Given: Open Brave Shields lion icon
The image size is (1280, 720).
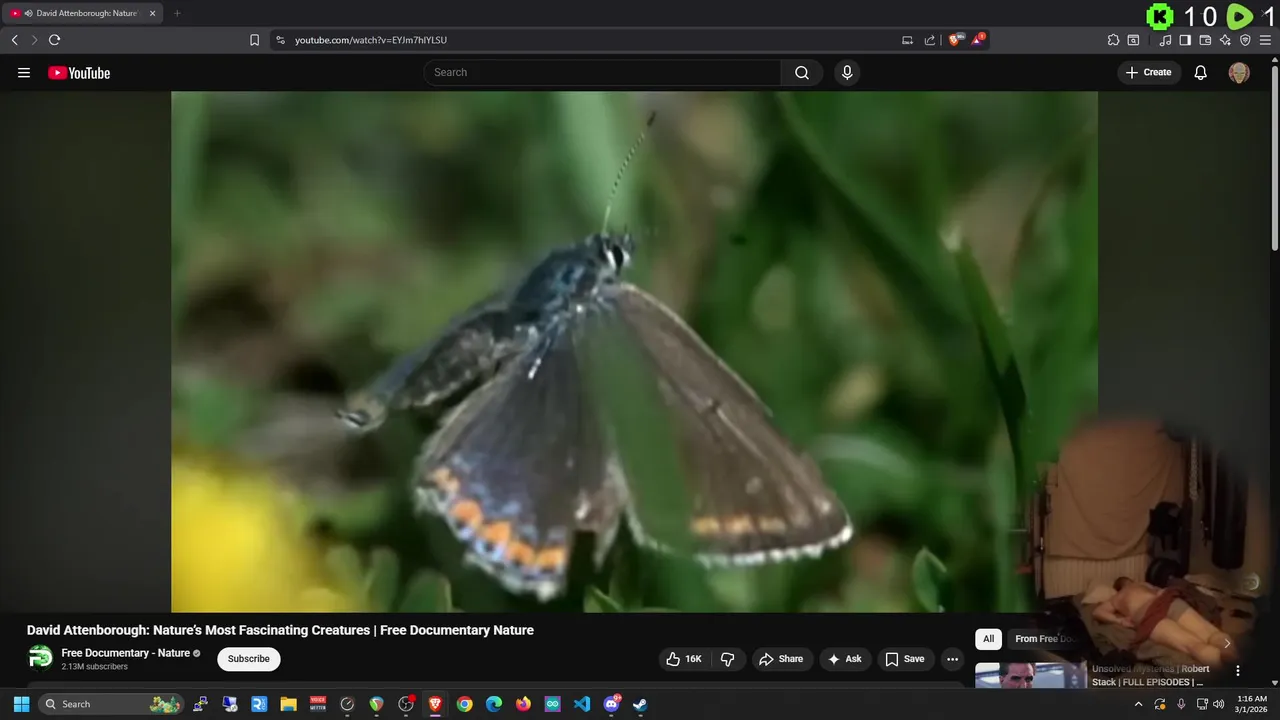Looking at the screenshot, I should [x=955, y=40].
